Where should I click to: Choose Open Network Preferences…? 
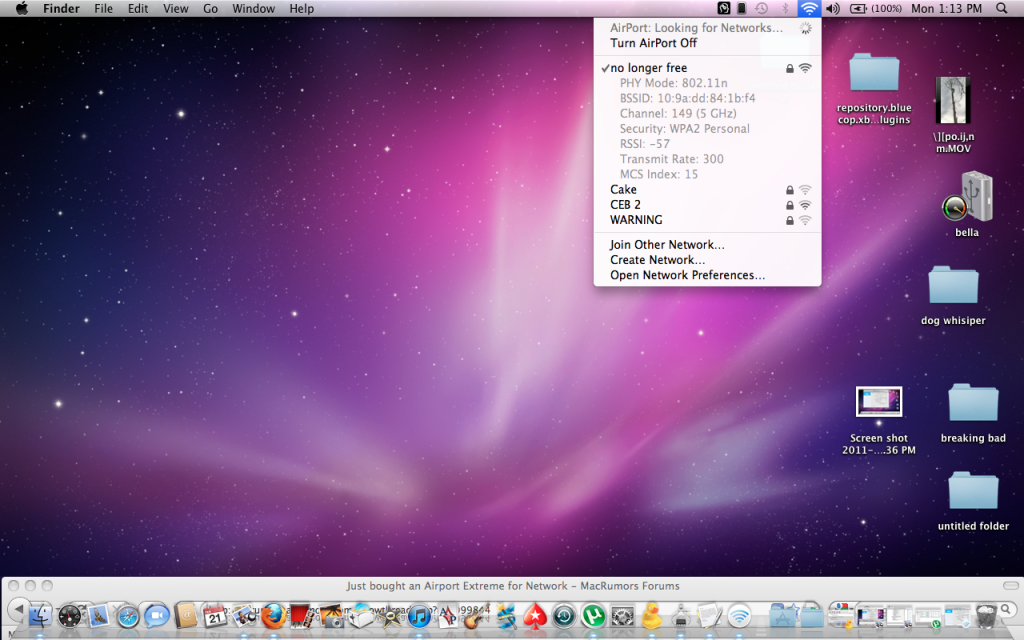click(x=707, y=275)
